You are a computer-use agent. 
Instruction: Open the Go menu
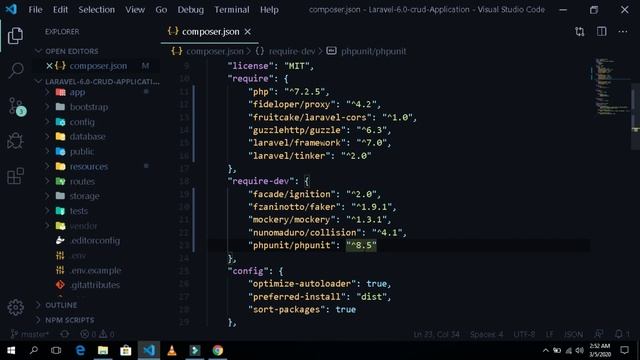coord(161,9)
